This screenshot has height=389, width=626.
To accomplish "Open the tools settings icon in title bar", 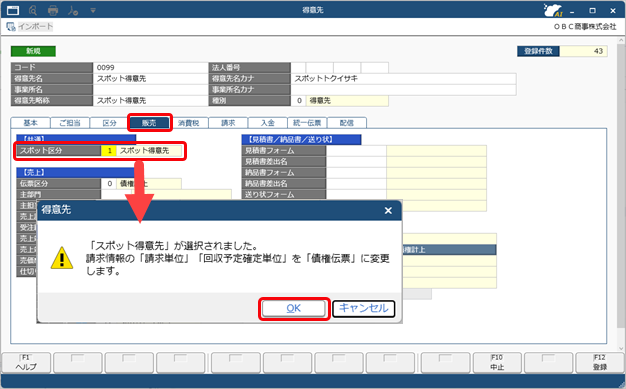I will click(x=73, y=10).
